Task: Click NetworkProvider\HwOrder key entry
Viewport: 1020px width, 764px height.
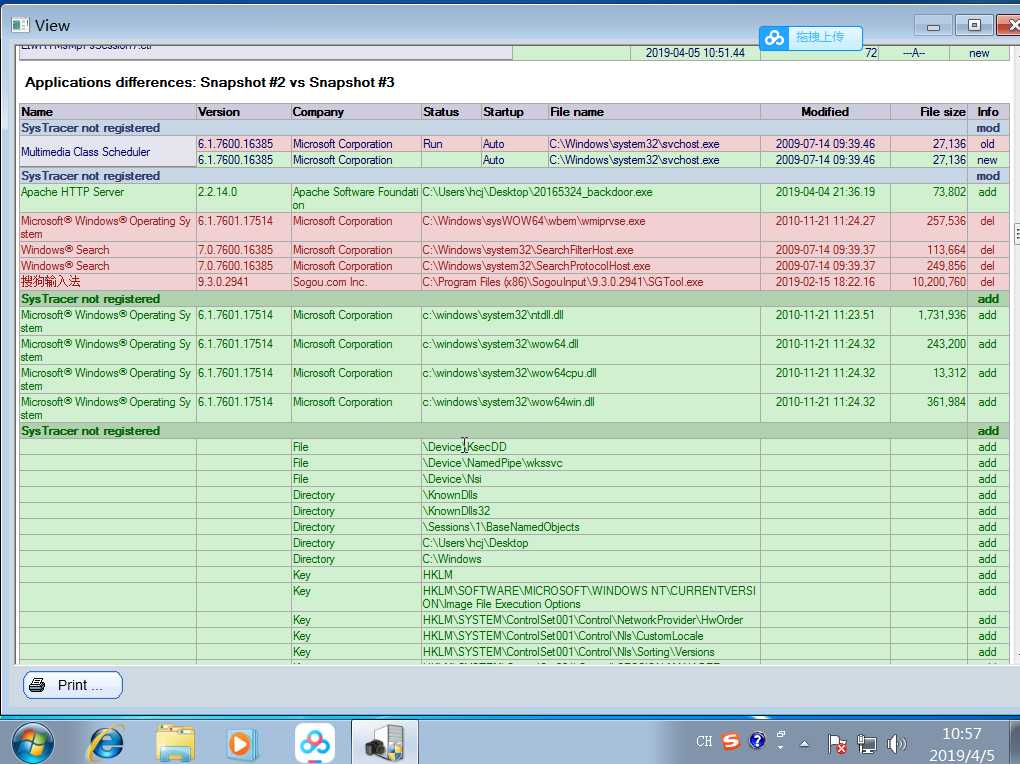Action: pos(583,620)
